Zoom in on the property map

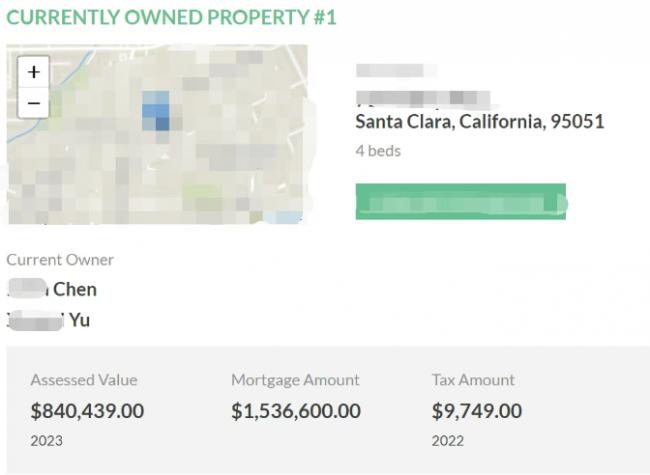(x=34, y=72)
